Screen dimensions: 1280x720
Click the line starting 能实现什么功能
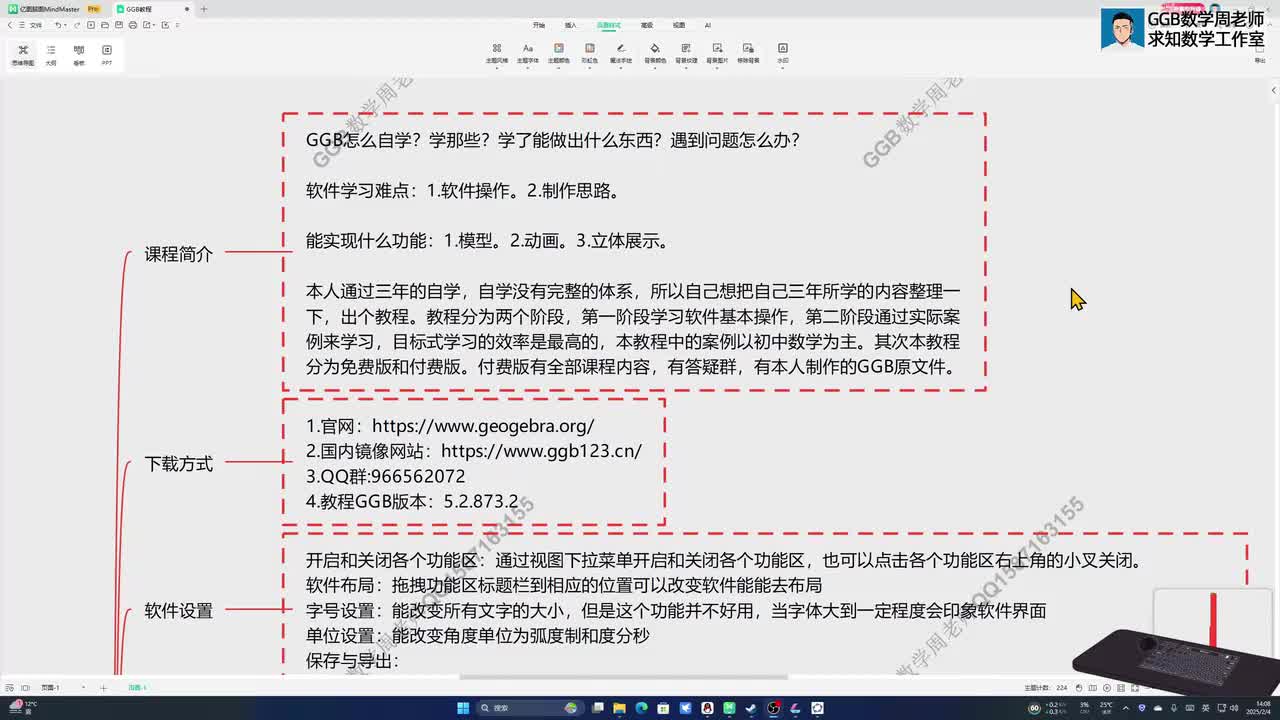coord(487,241)
